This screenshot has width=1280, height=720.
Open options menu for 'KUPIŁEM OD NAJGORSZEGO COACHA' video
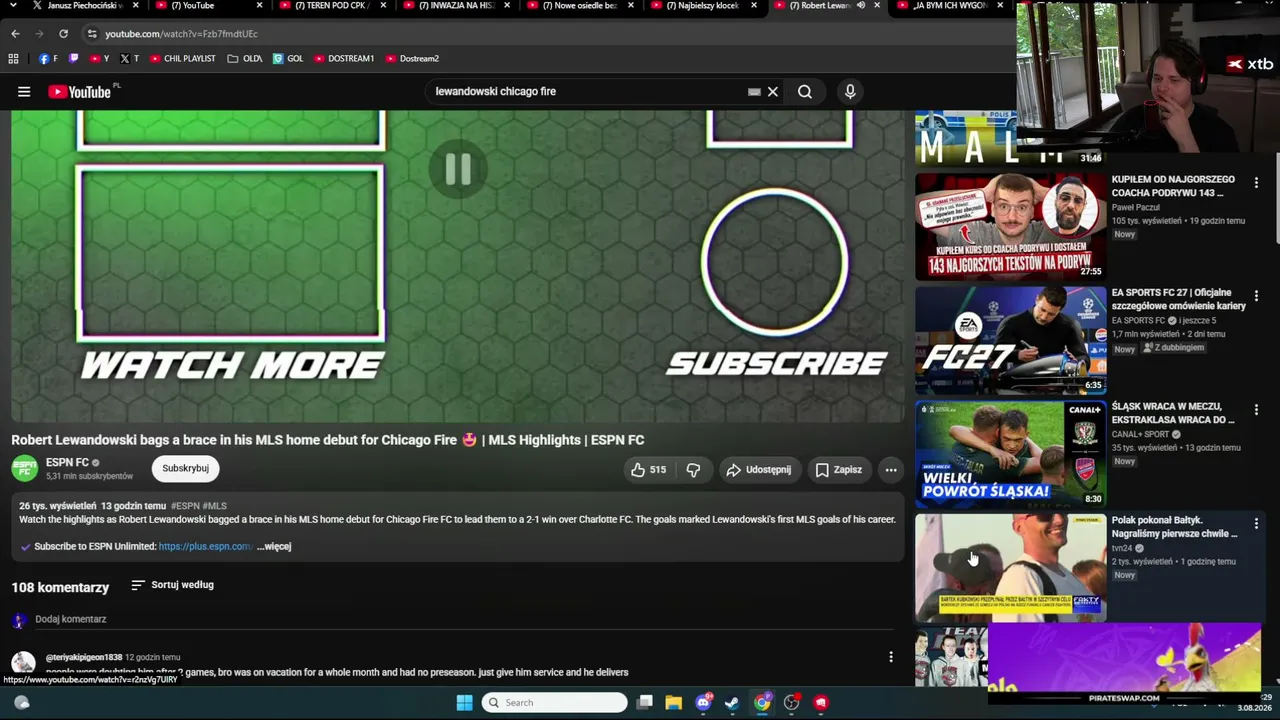point(1256,183)
